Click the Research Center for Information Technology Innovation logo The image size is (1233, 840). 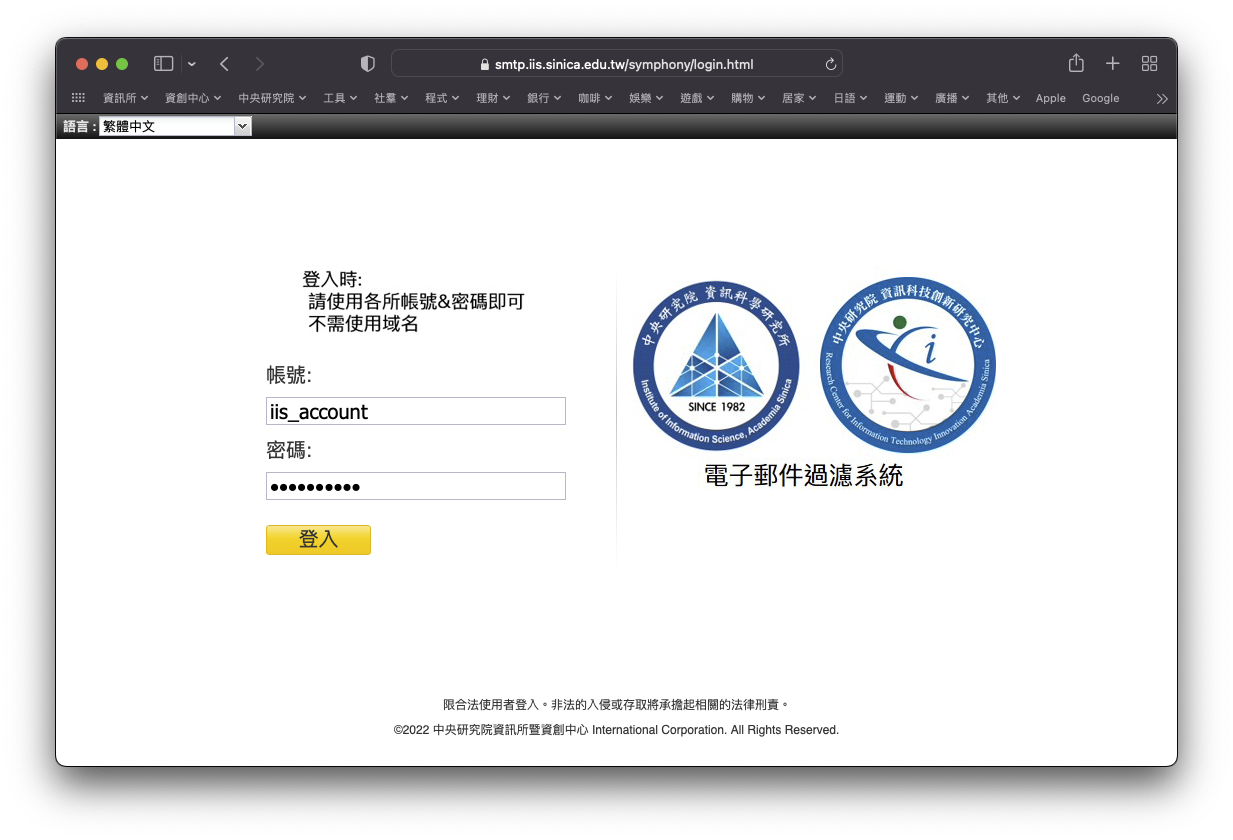pyautogui.click(x=908, y=365)
